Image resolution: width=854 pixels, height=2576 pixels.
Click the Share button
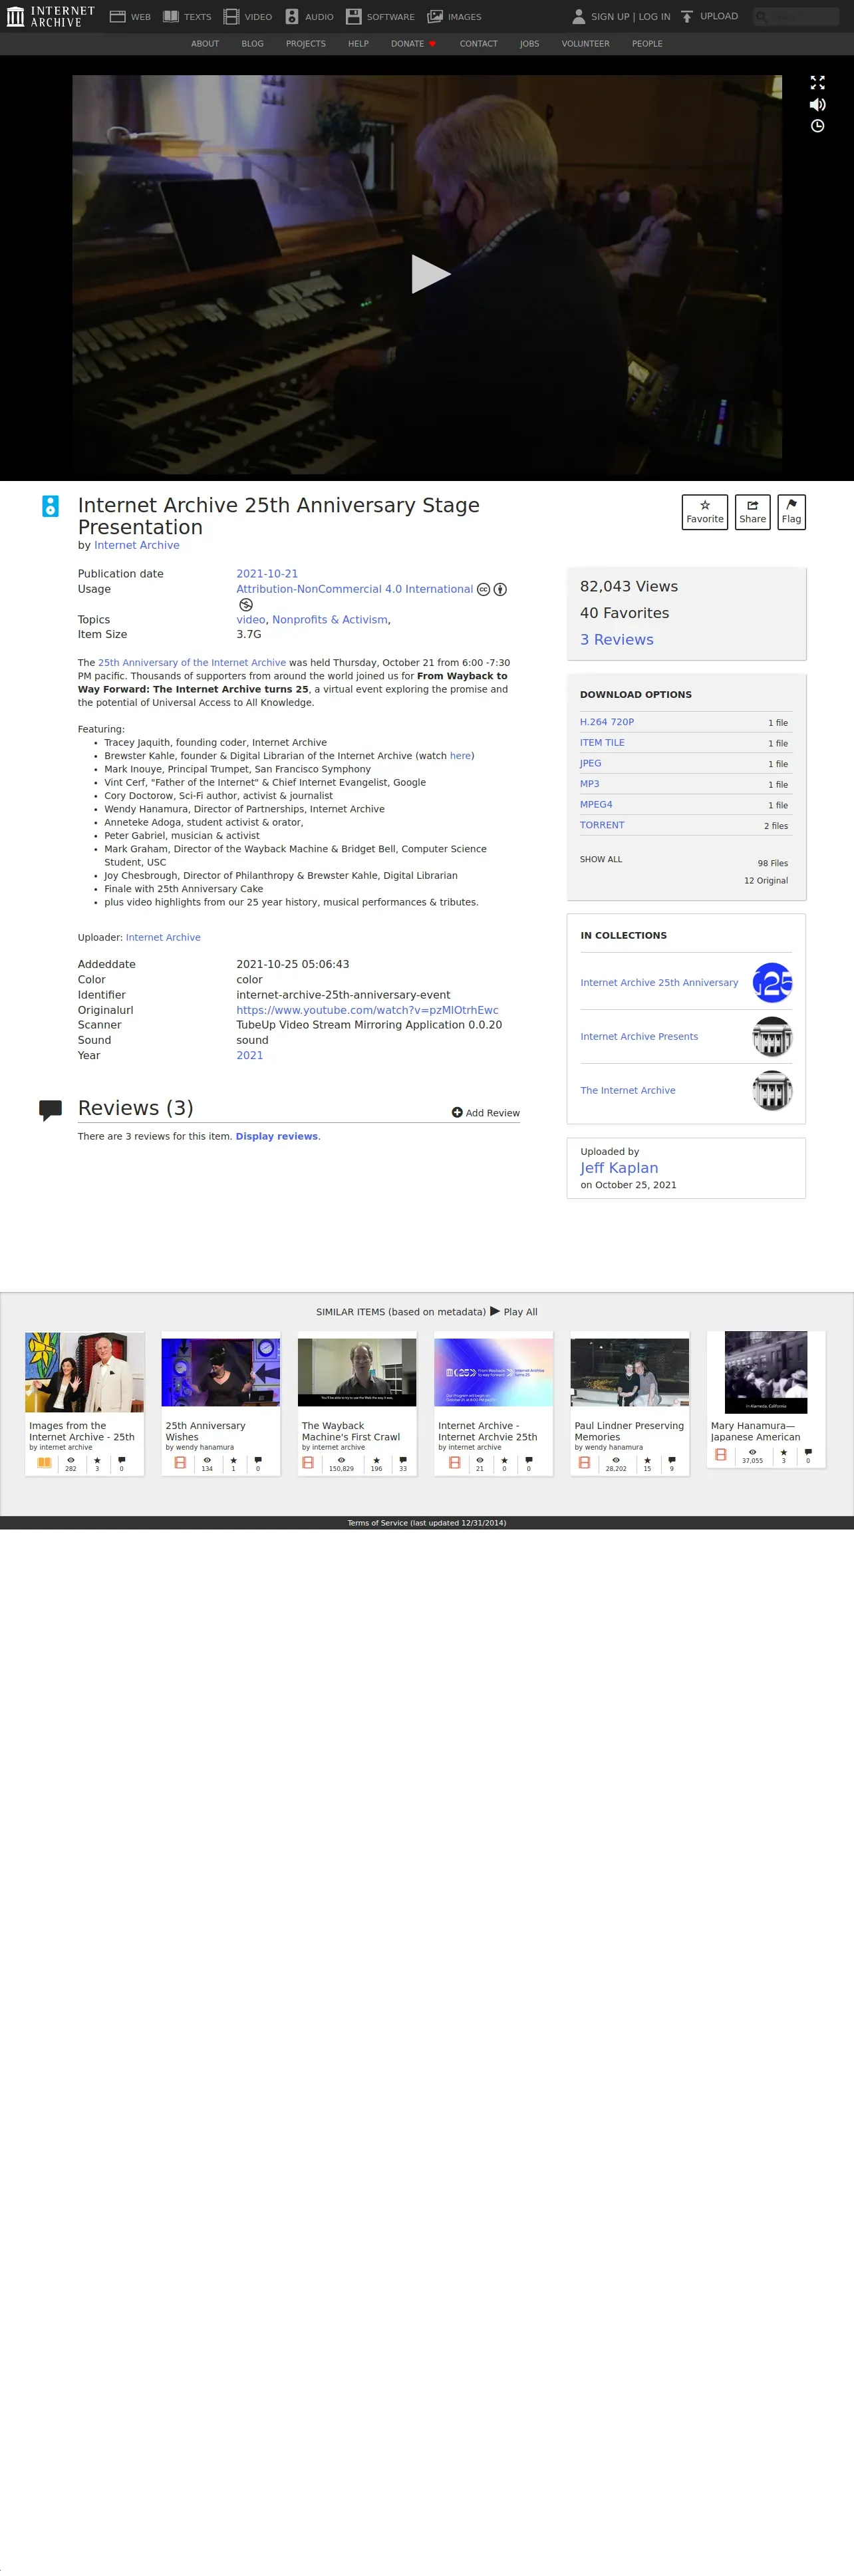[752, 512]
